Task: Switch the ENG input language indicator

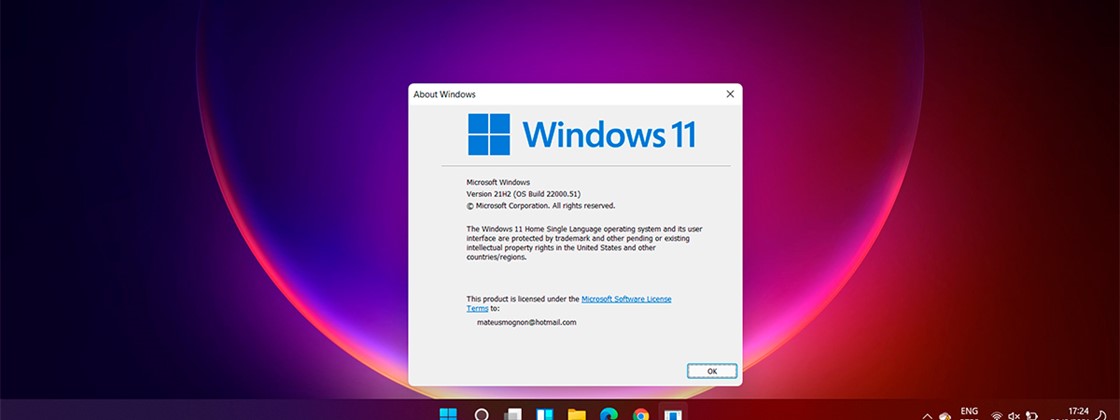Action: point(969,412)
